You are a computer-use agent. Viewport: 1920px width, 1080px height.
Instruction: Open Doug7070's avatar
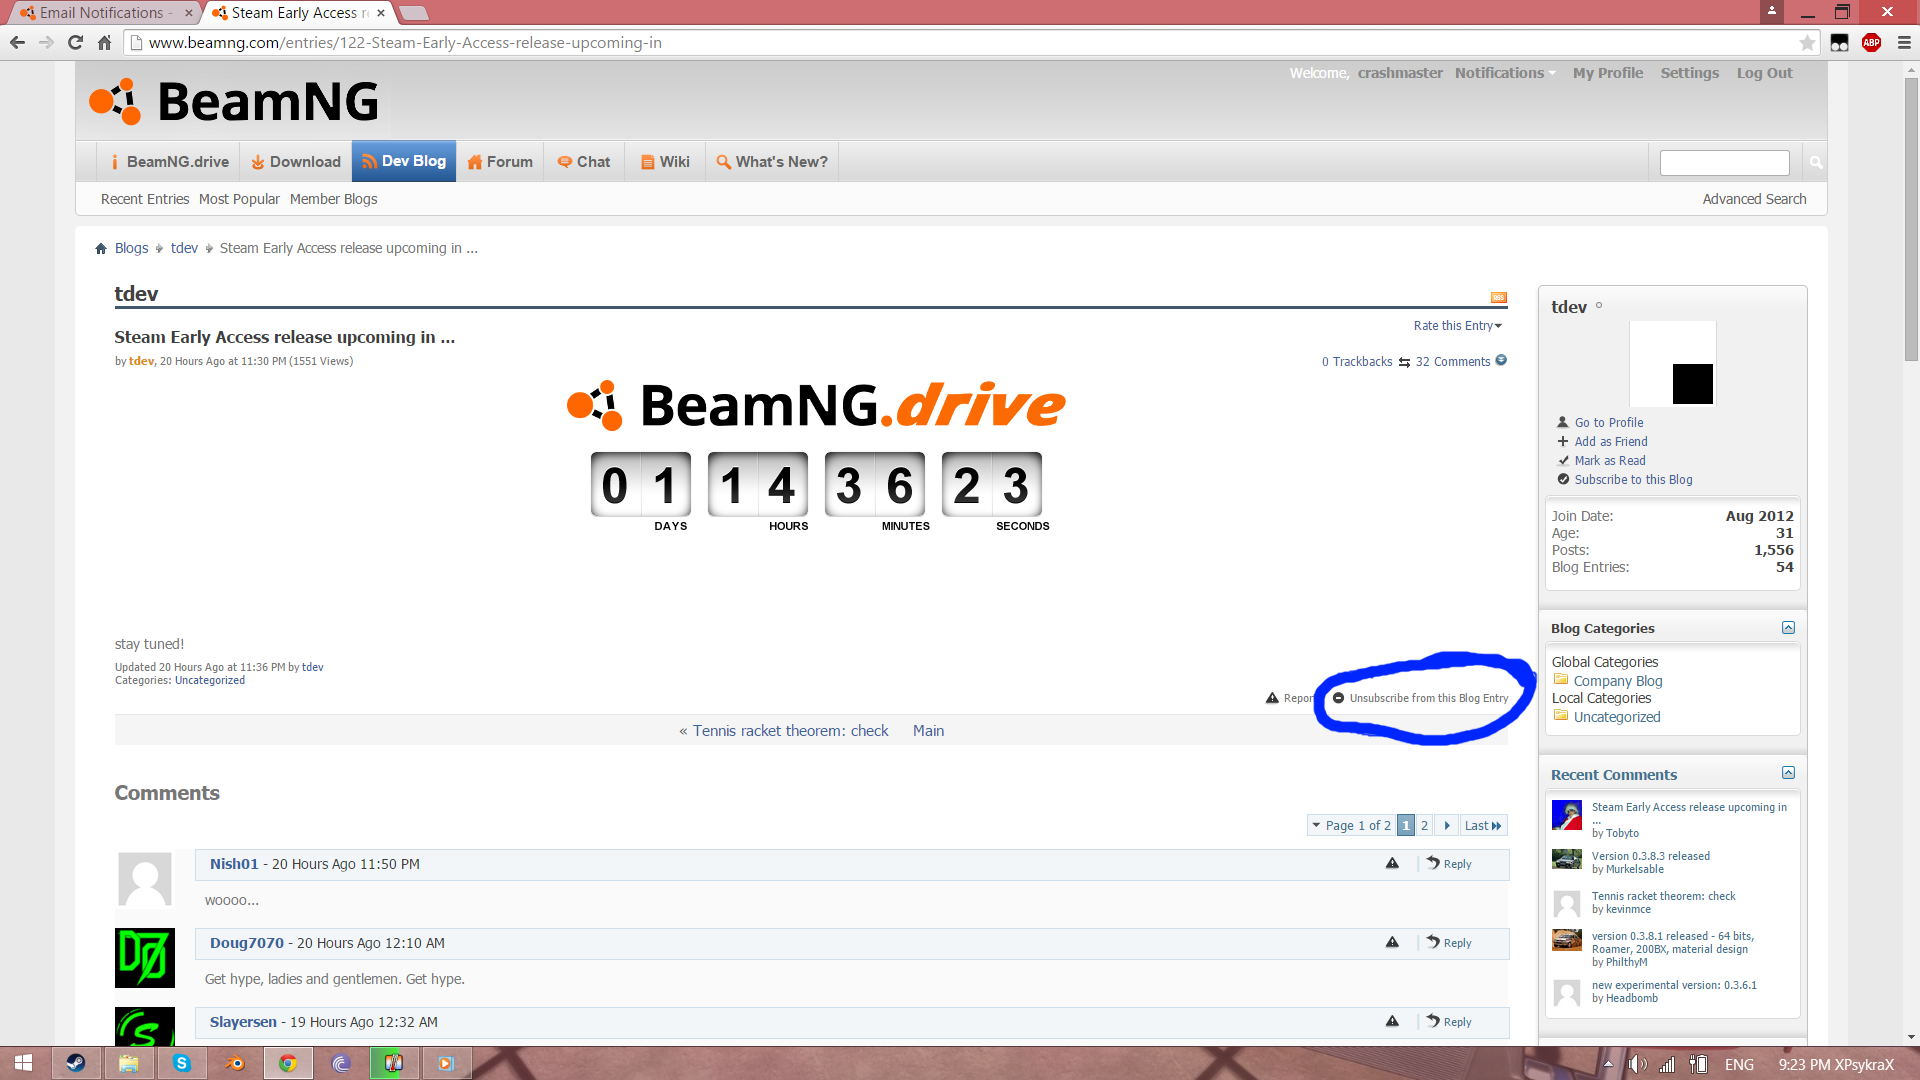coord(145,957)
